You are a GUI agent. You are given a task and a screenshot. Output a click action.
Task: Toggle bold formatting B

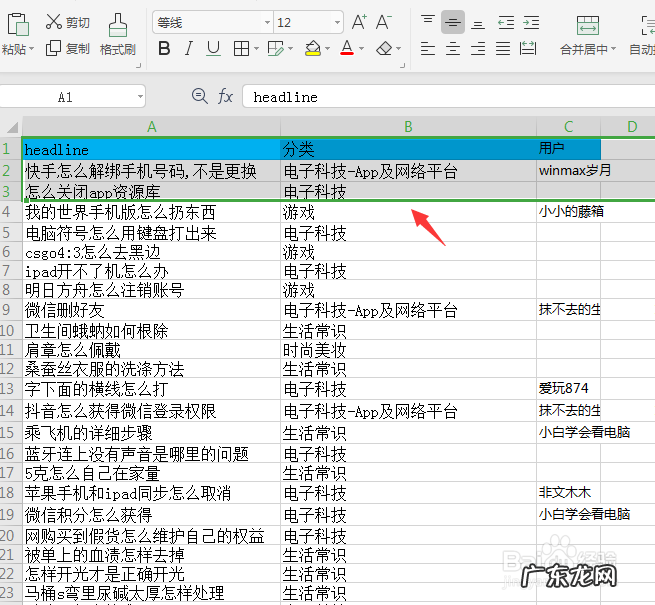click(x=164, y=48)
